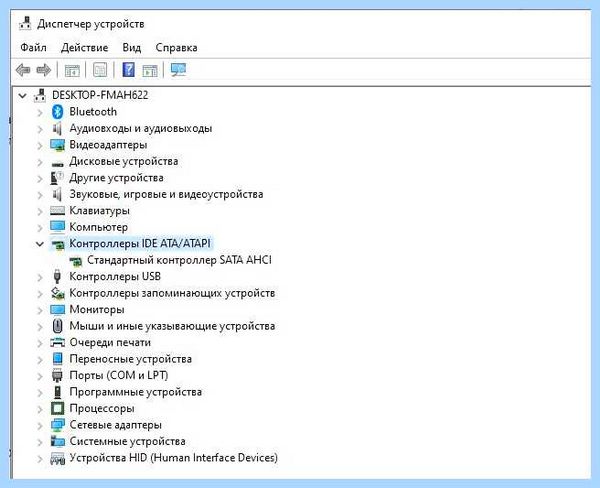Open the Действие menu
Image resolution: width=600 pixels, height=488 pixels.
(x=85, y=47)
